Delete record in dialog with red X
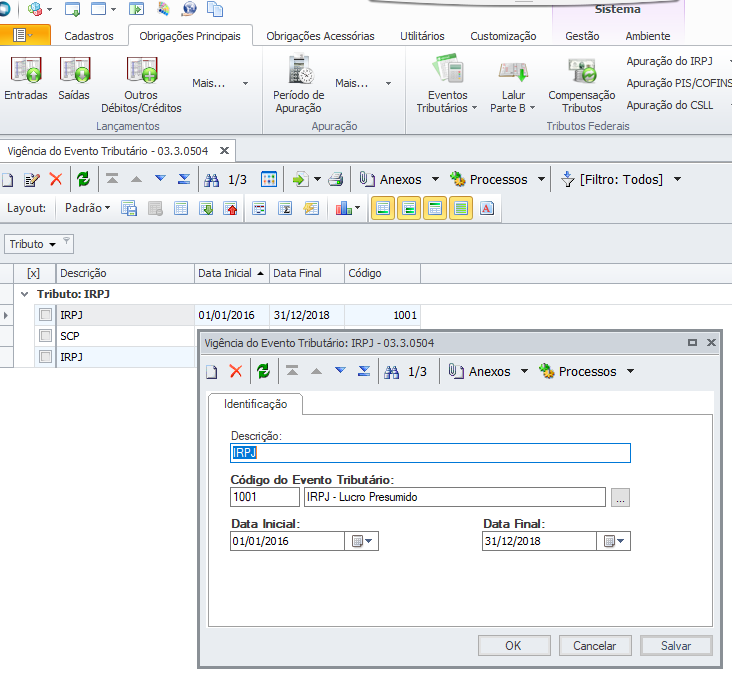The image size is (732, 693). pos(236,372)
